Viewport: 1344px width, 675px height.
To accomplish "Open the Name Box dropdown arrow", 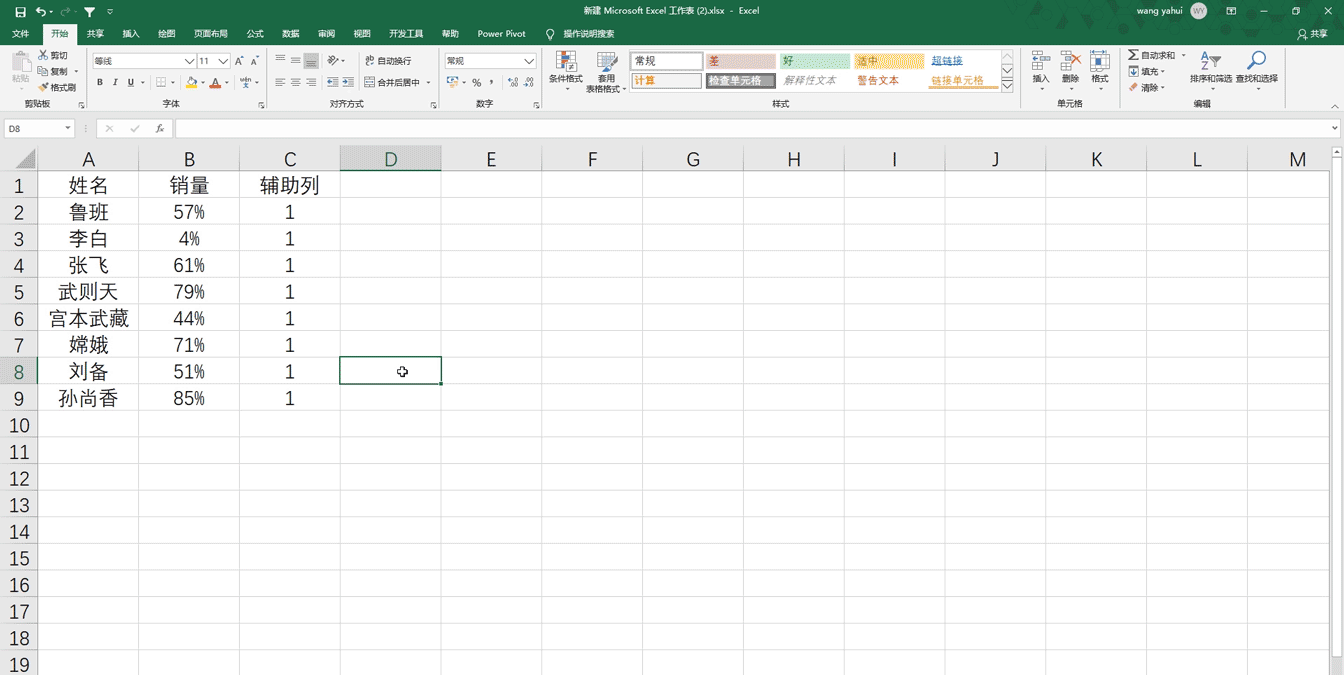I will [x=68, y=129].
